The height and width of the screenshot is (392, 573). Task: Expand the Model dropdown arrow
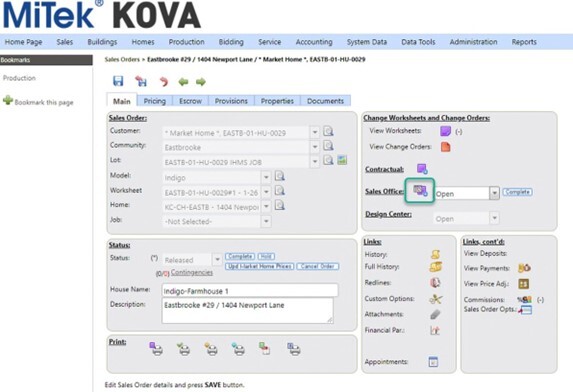click(x=266, y=178)
